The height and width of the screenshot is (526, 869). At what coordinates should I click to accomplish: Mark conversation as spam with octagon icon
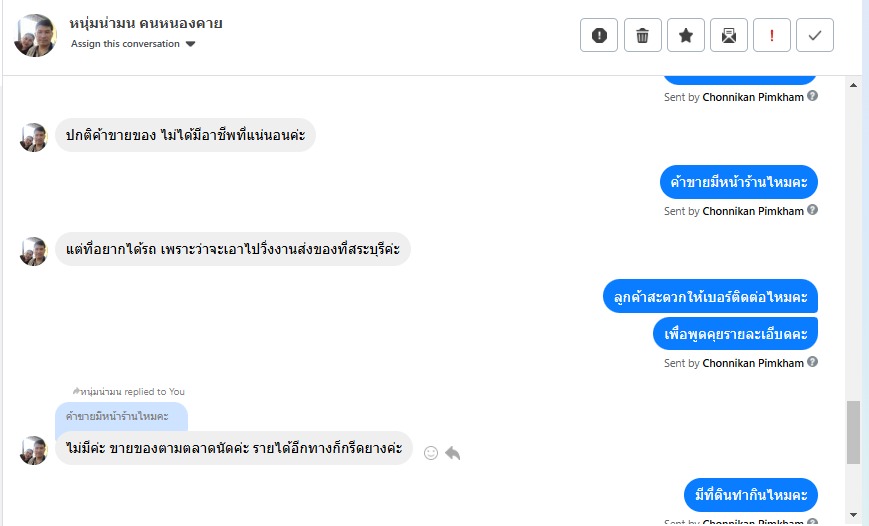tap(599, 36)
